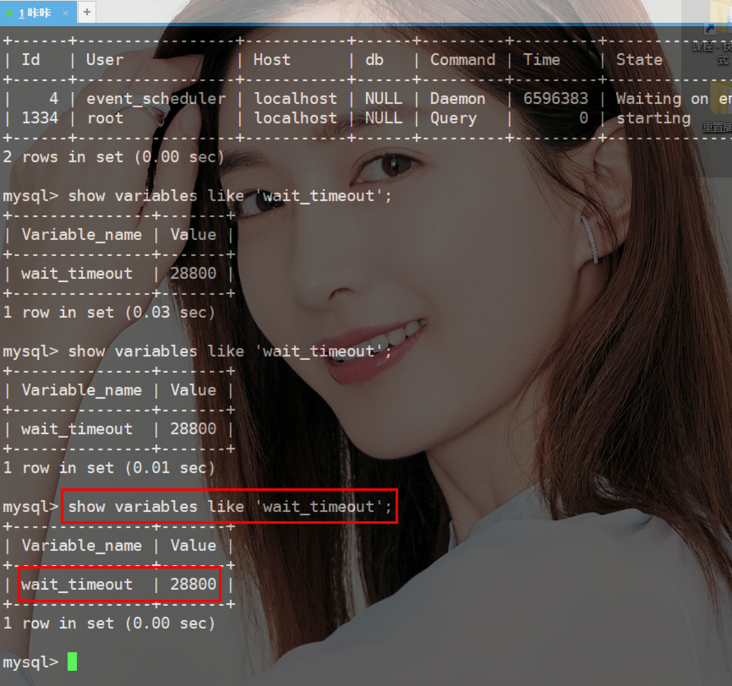This screenshot has height=686, width=732.
Task: Click '1 row in set (0.01 sec)'
Action: 109,468
